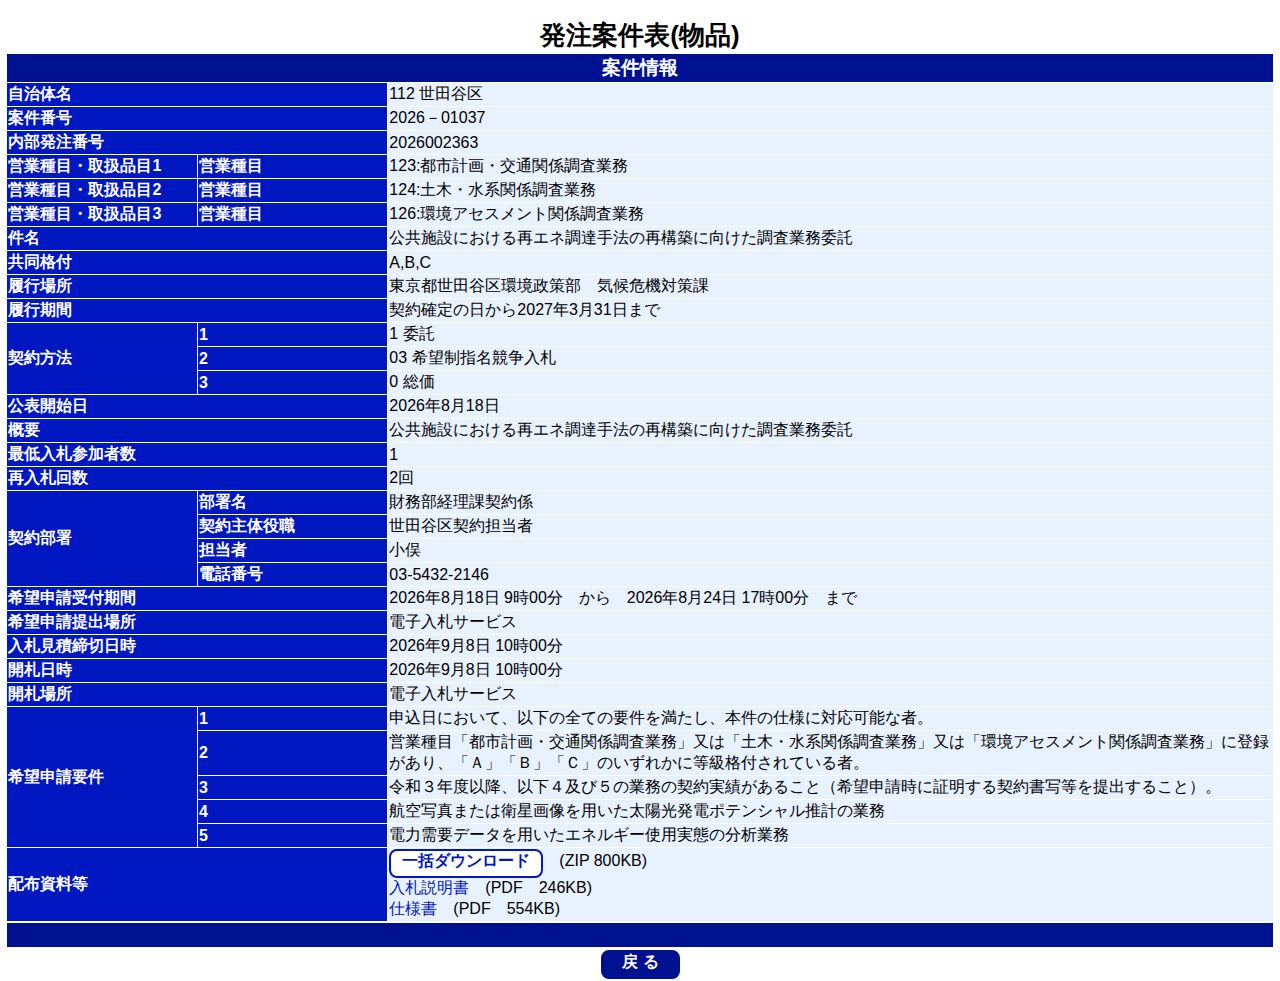Click contract method value 1 委託
This screenshot has width=1280, height=981.
click(x=412, y=334)
